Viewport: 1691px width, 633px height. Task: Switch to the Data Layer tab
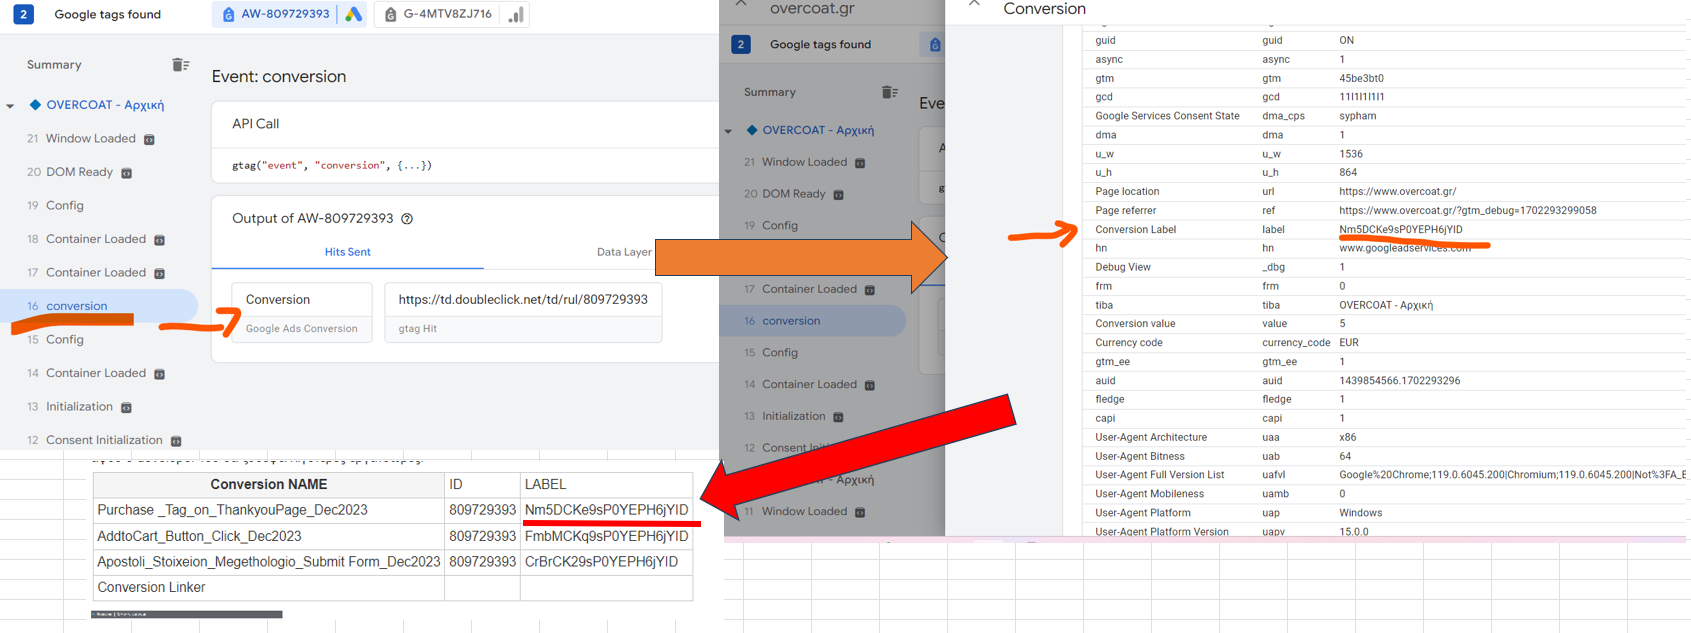[x=624, y=252]
